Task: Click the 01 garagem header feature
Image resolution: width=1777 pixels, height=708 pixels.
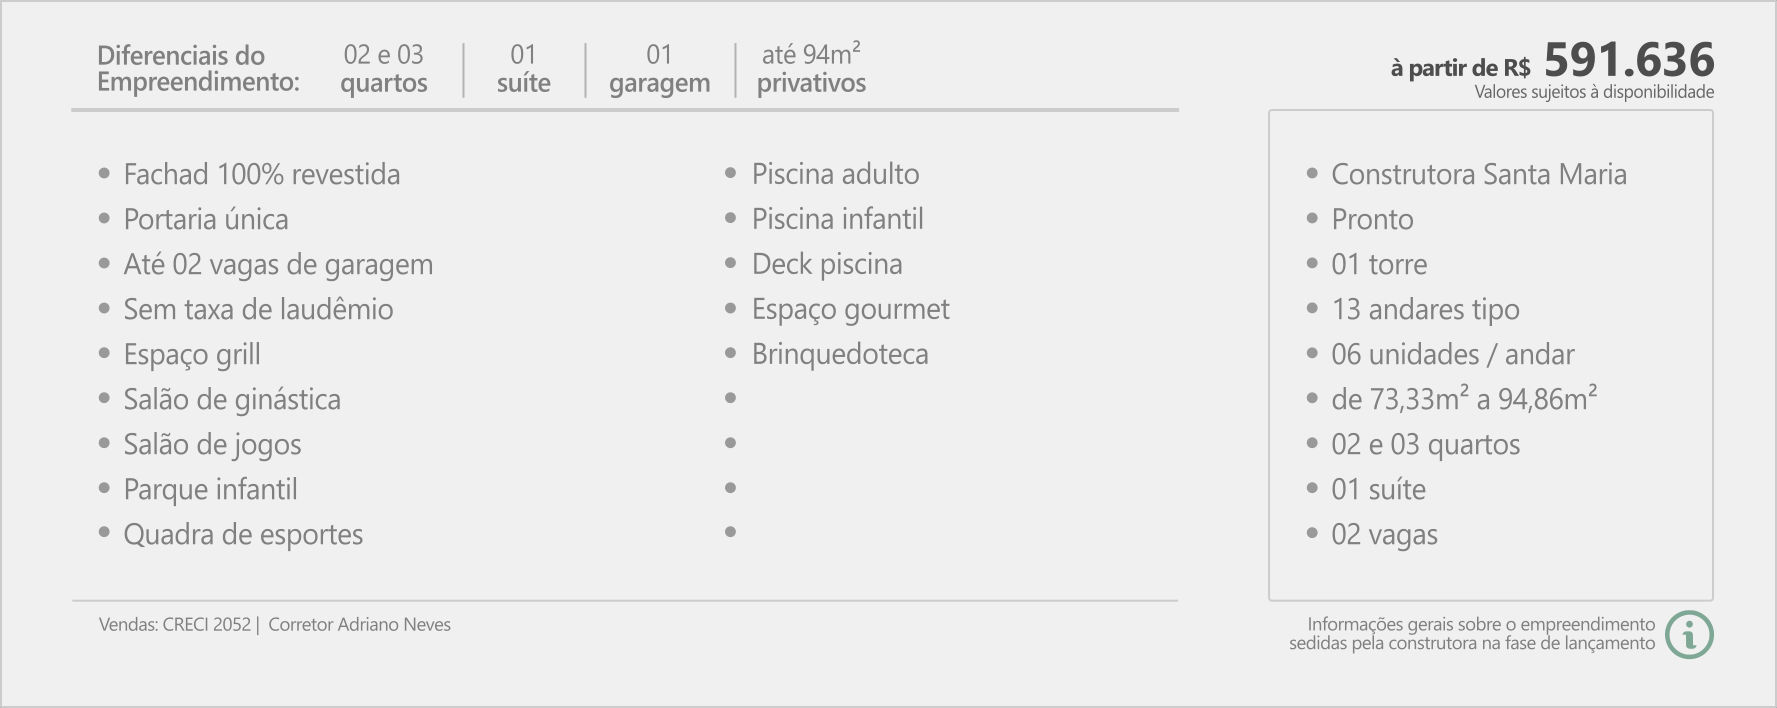Action: pos(660,69)
